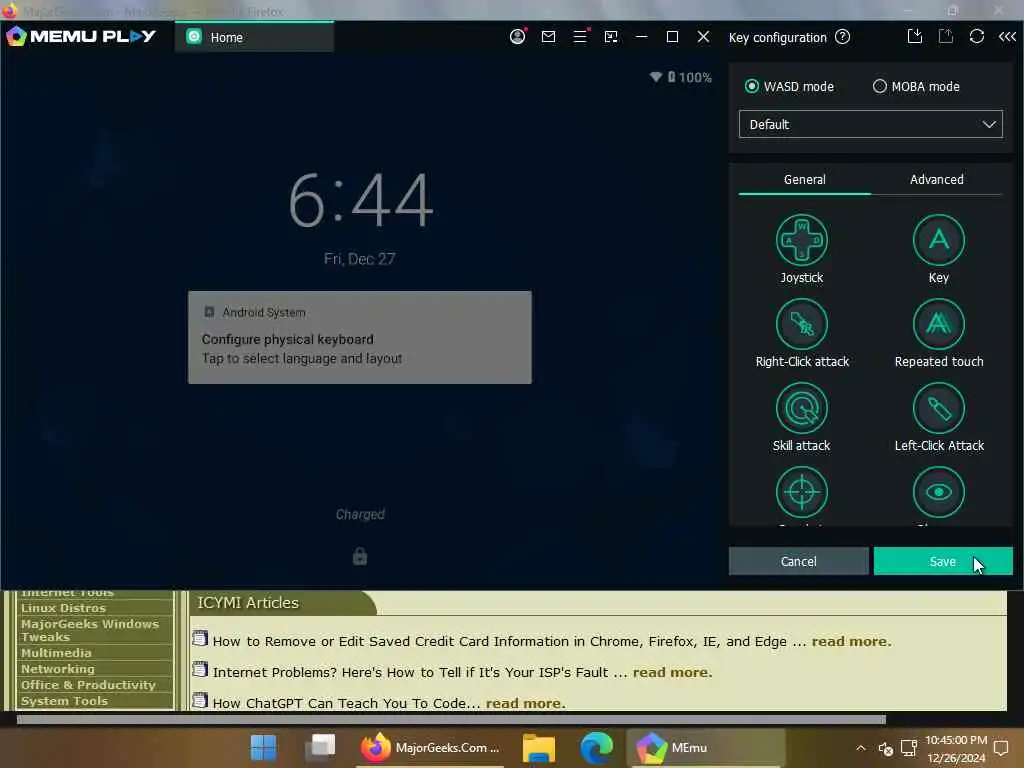1024x768 pixels.
Task: Click the network tray icon
Action: (x=908, y=748)
